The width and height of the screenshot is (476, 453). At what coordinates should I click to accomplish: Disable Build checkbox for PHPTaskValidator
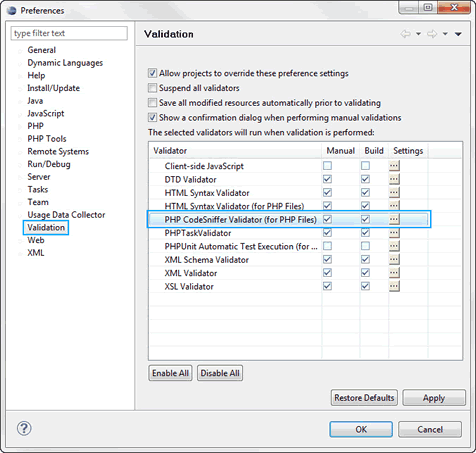point(365,233)
